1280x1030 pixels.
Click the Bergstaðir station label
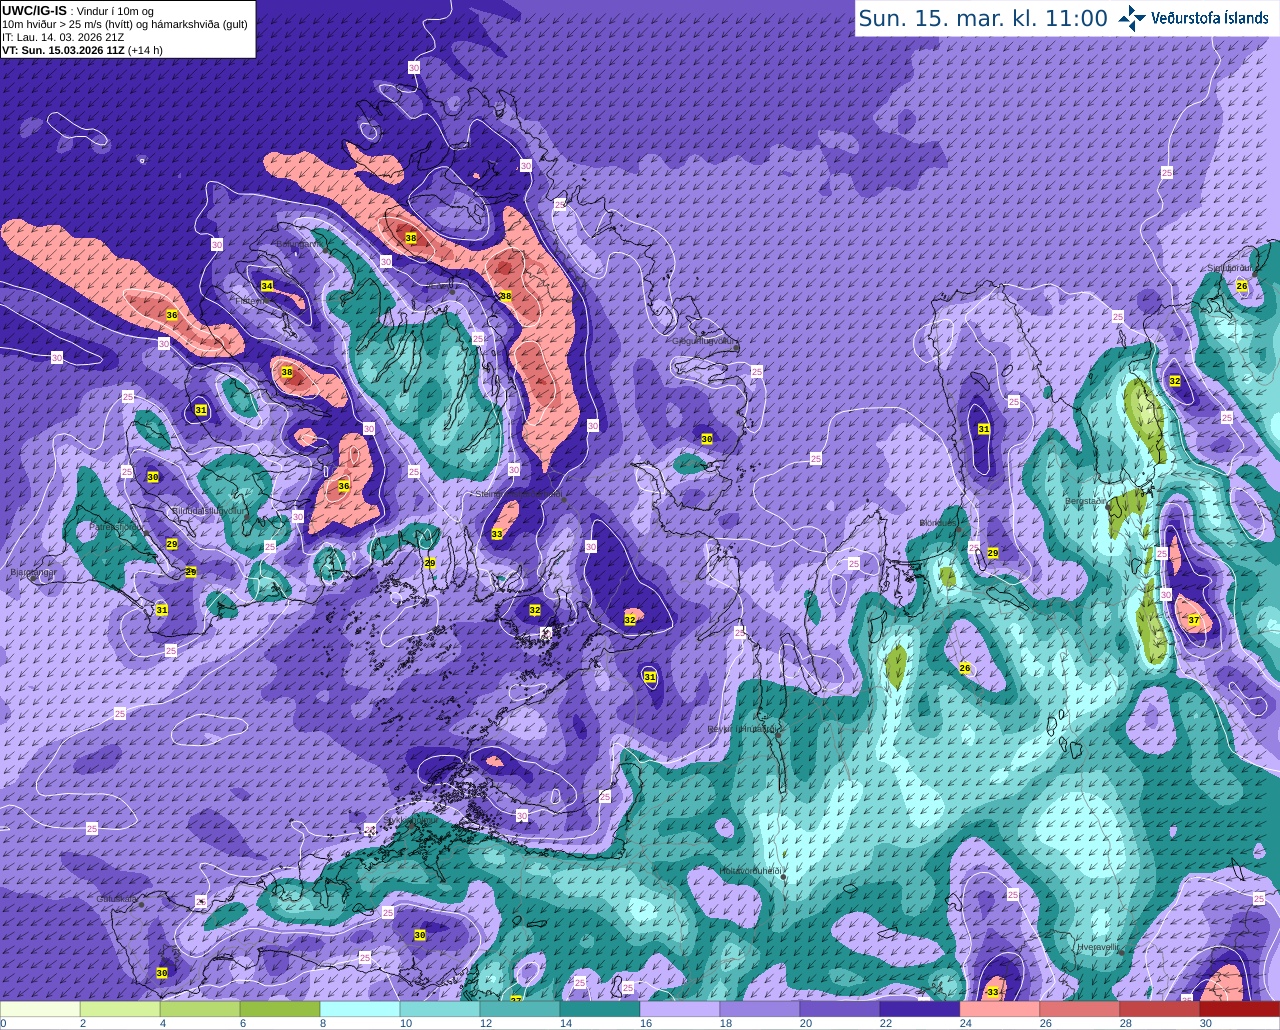point(1088,500)
